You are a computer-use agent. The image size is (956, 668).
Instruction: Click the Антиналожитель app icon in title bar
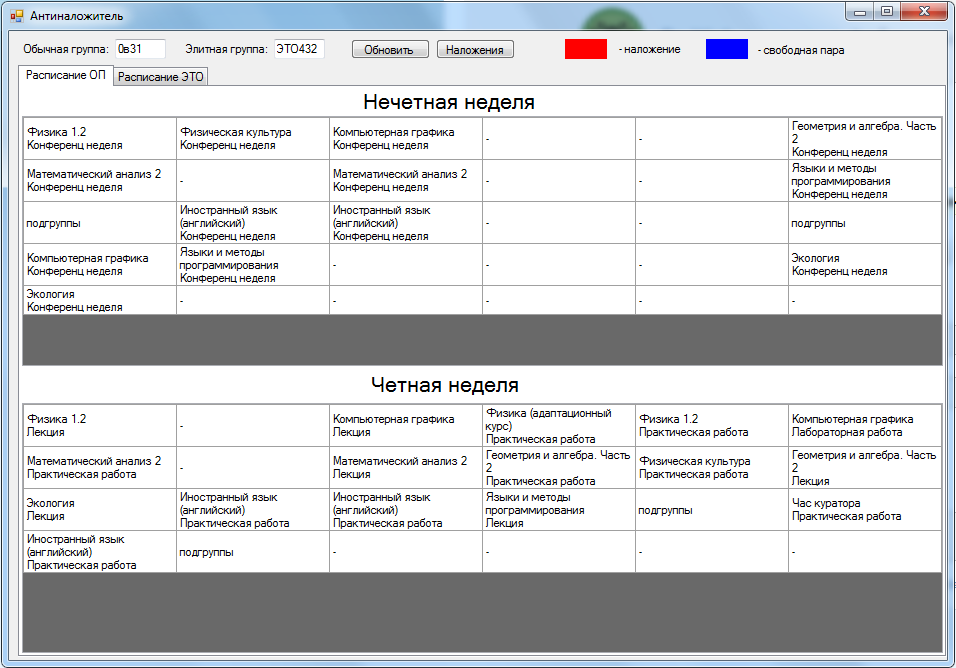(15, 16)
